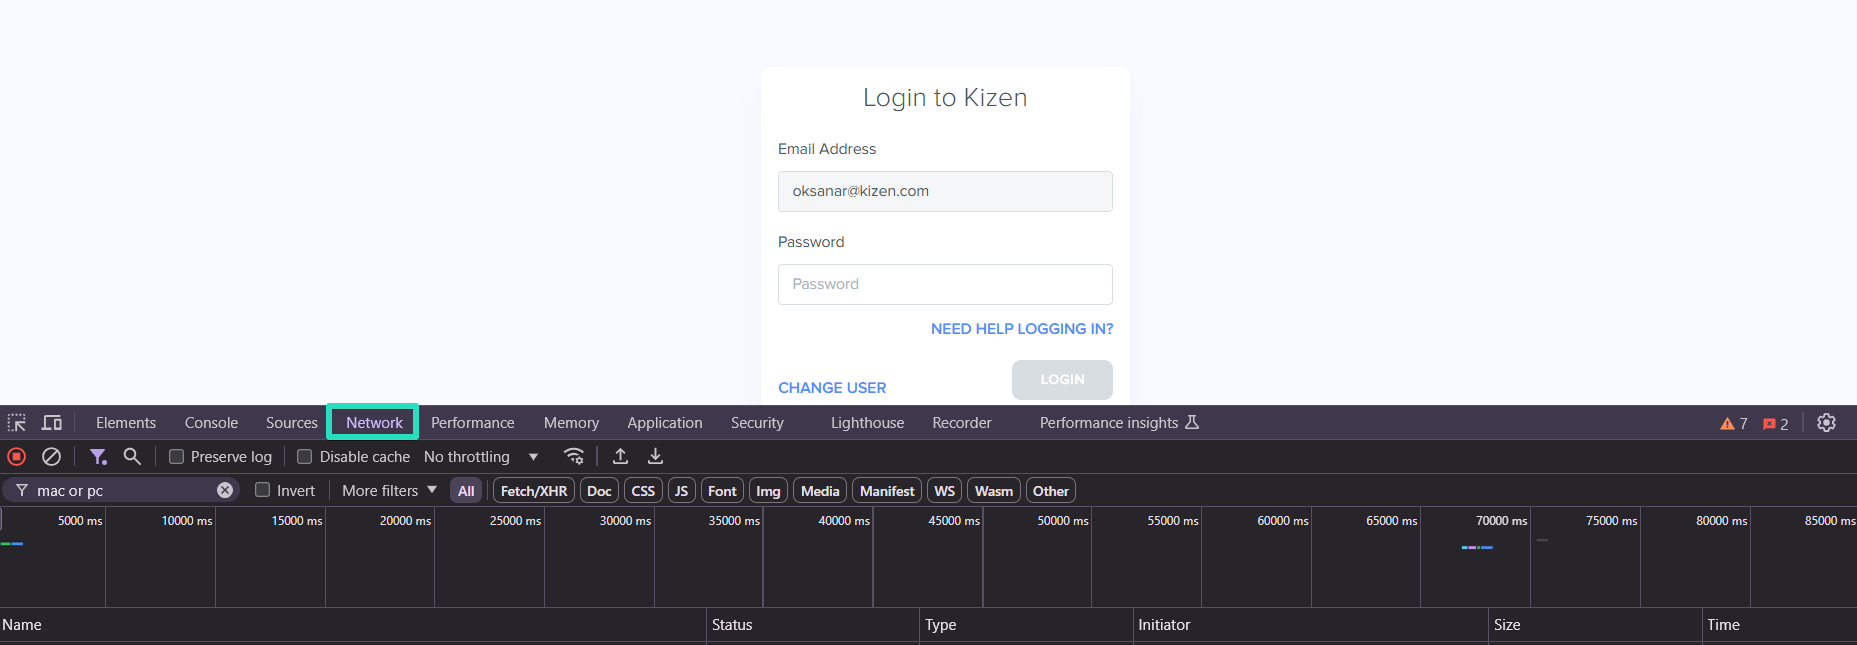Filter requests by Media type
1857x645 pixels.
pos(820,491)
